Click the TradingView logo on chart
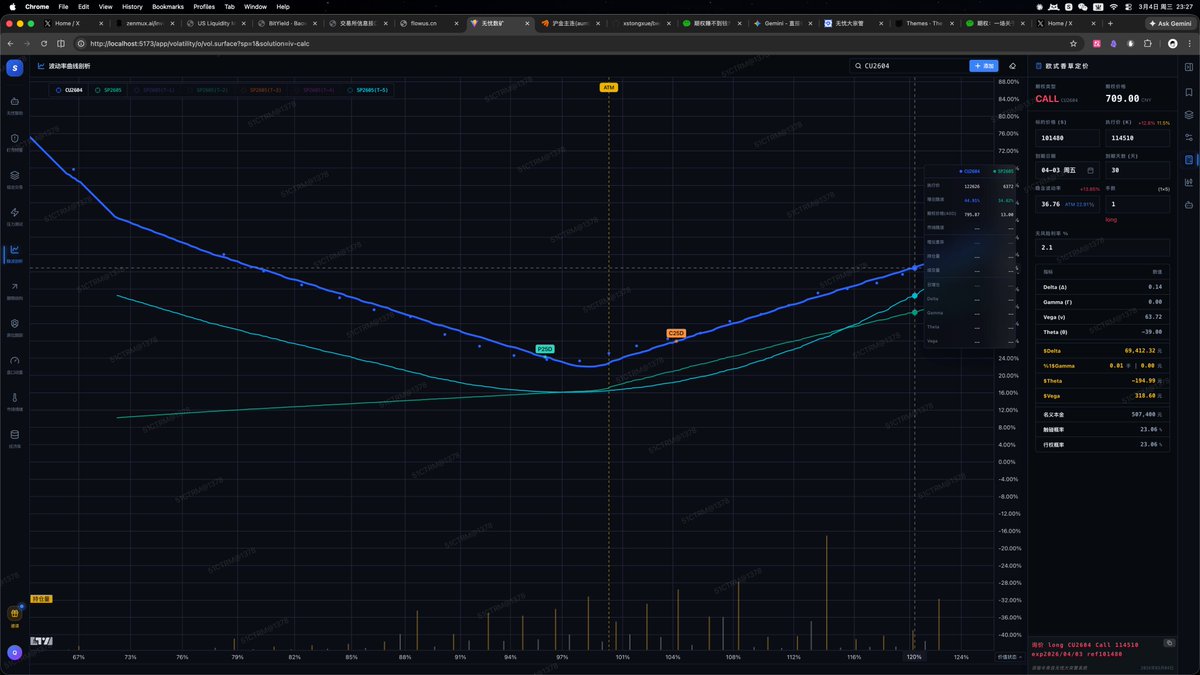 pos(41,640)
